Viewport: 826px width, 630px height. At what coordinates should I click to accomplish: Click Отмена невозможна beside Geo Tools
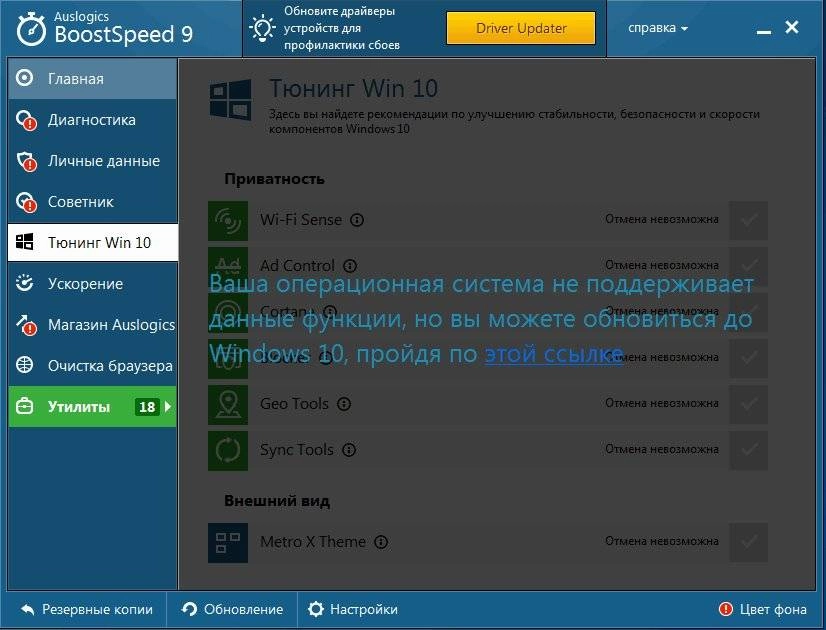pos(662,403)
